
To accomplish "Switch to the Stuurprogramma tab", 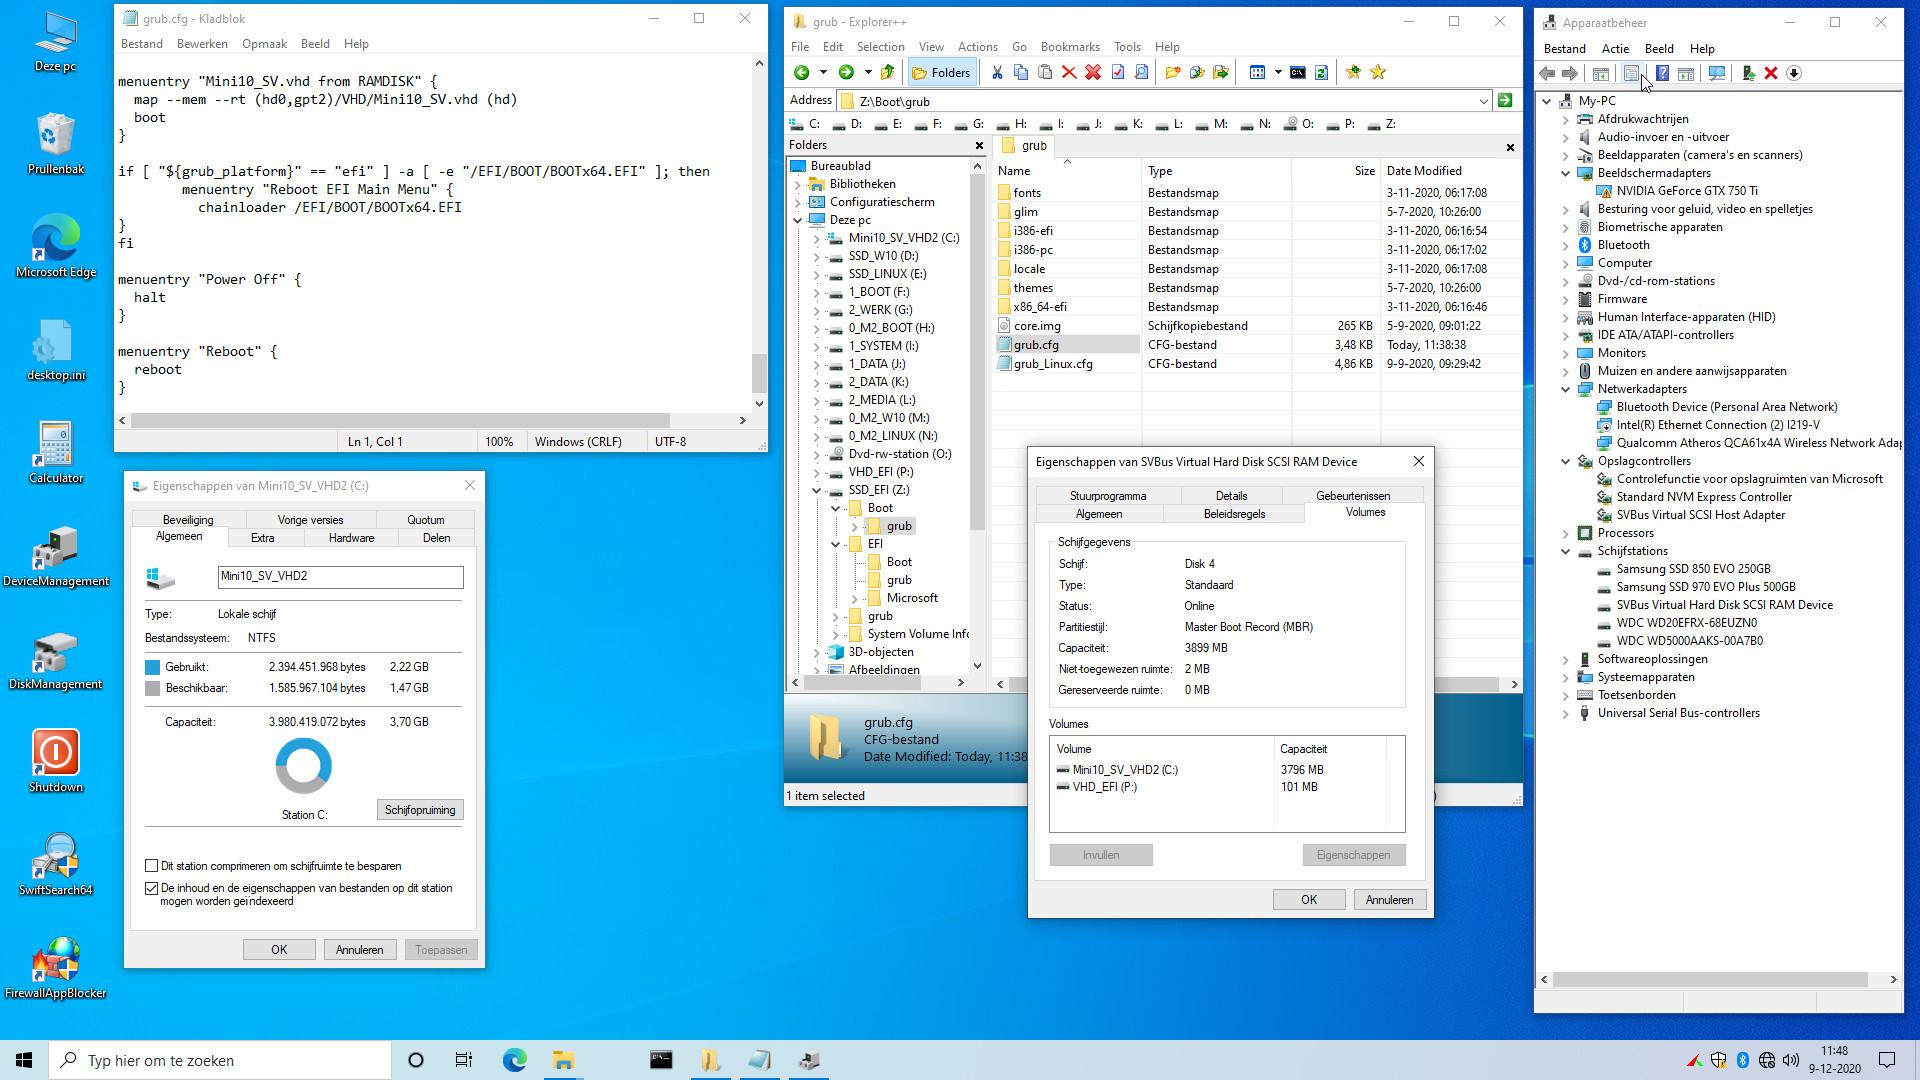I will click(1107, 496).
